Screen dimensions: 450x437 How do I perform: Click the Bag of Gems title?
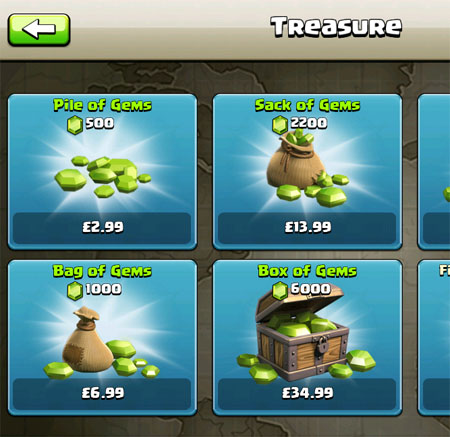point(102,271)
